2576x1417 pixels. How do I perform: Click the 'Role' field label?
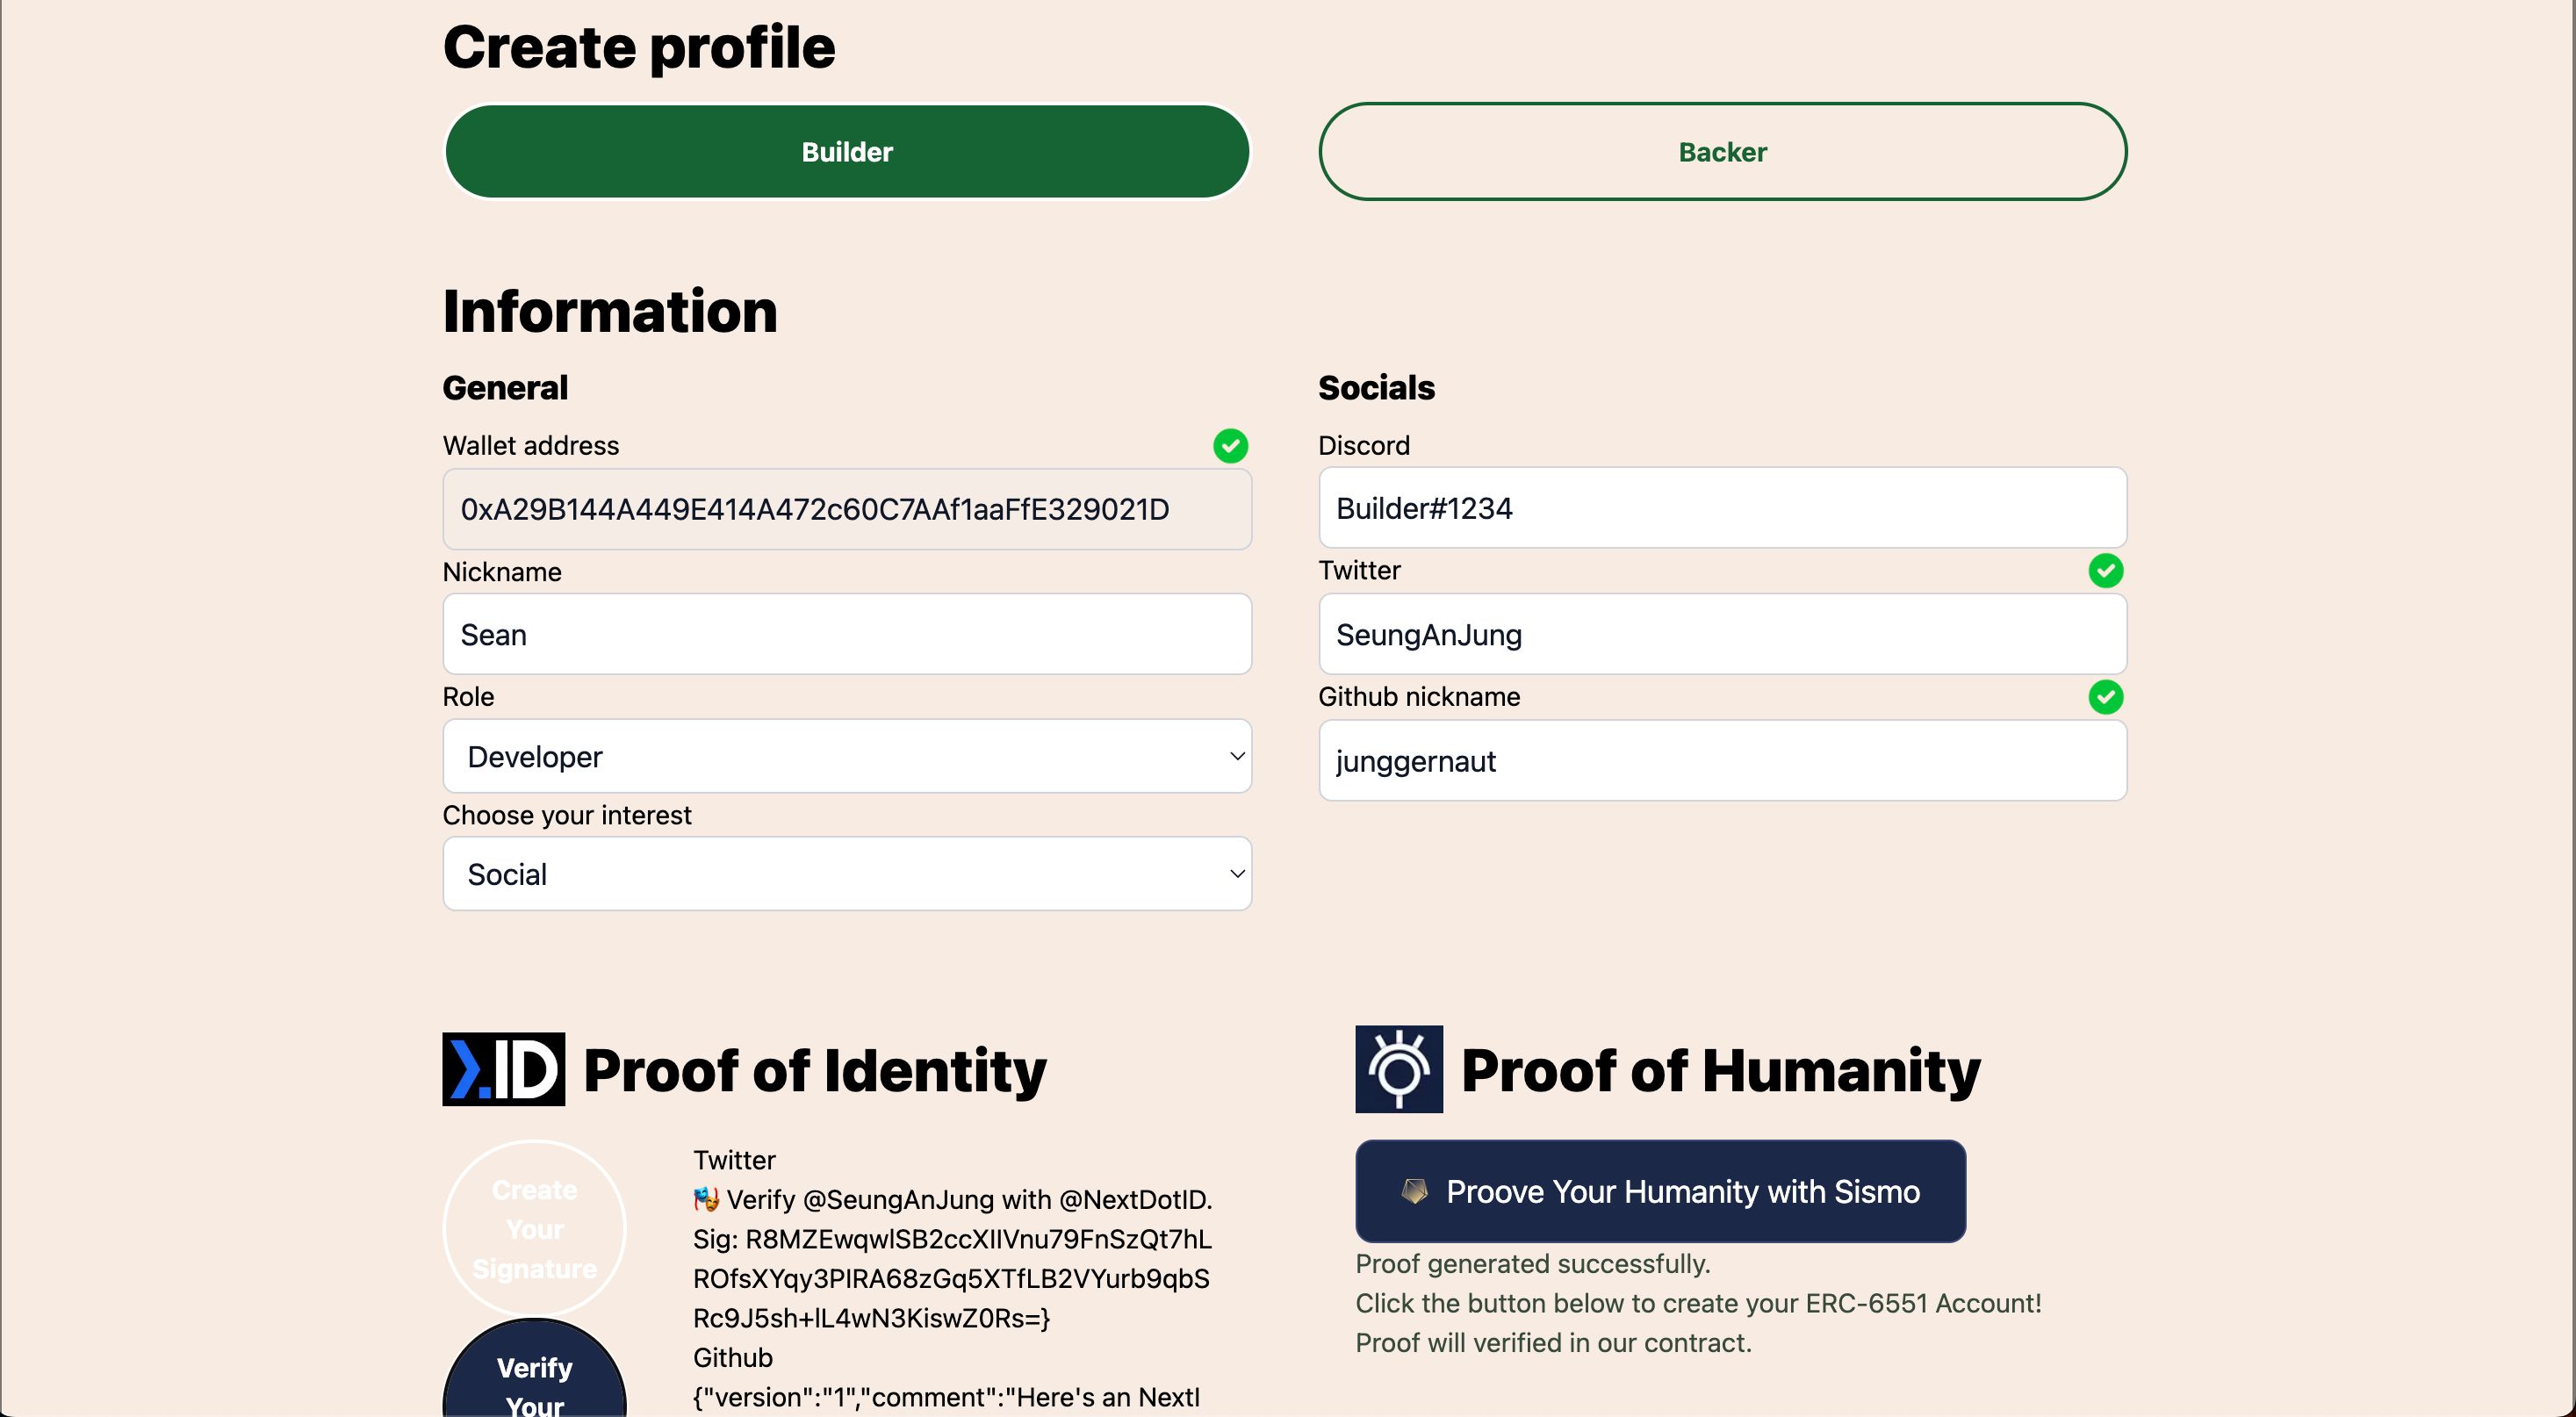tap(468, 697)
